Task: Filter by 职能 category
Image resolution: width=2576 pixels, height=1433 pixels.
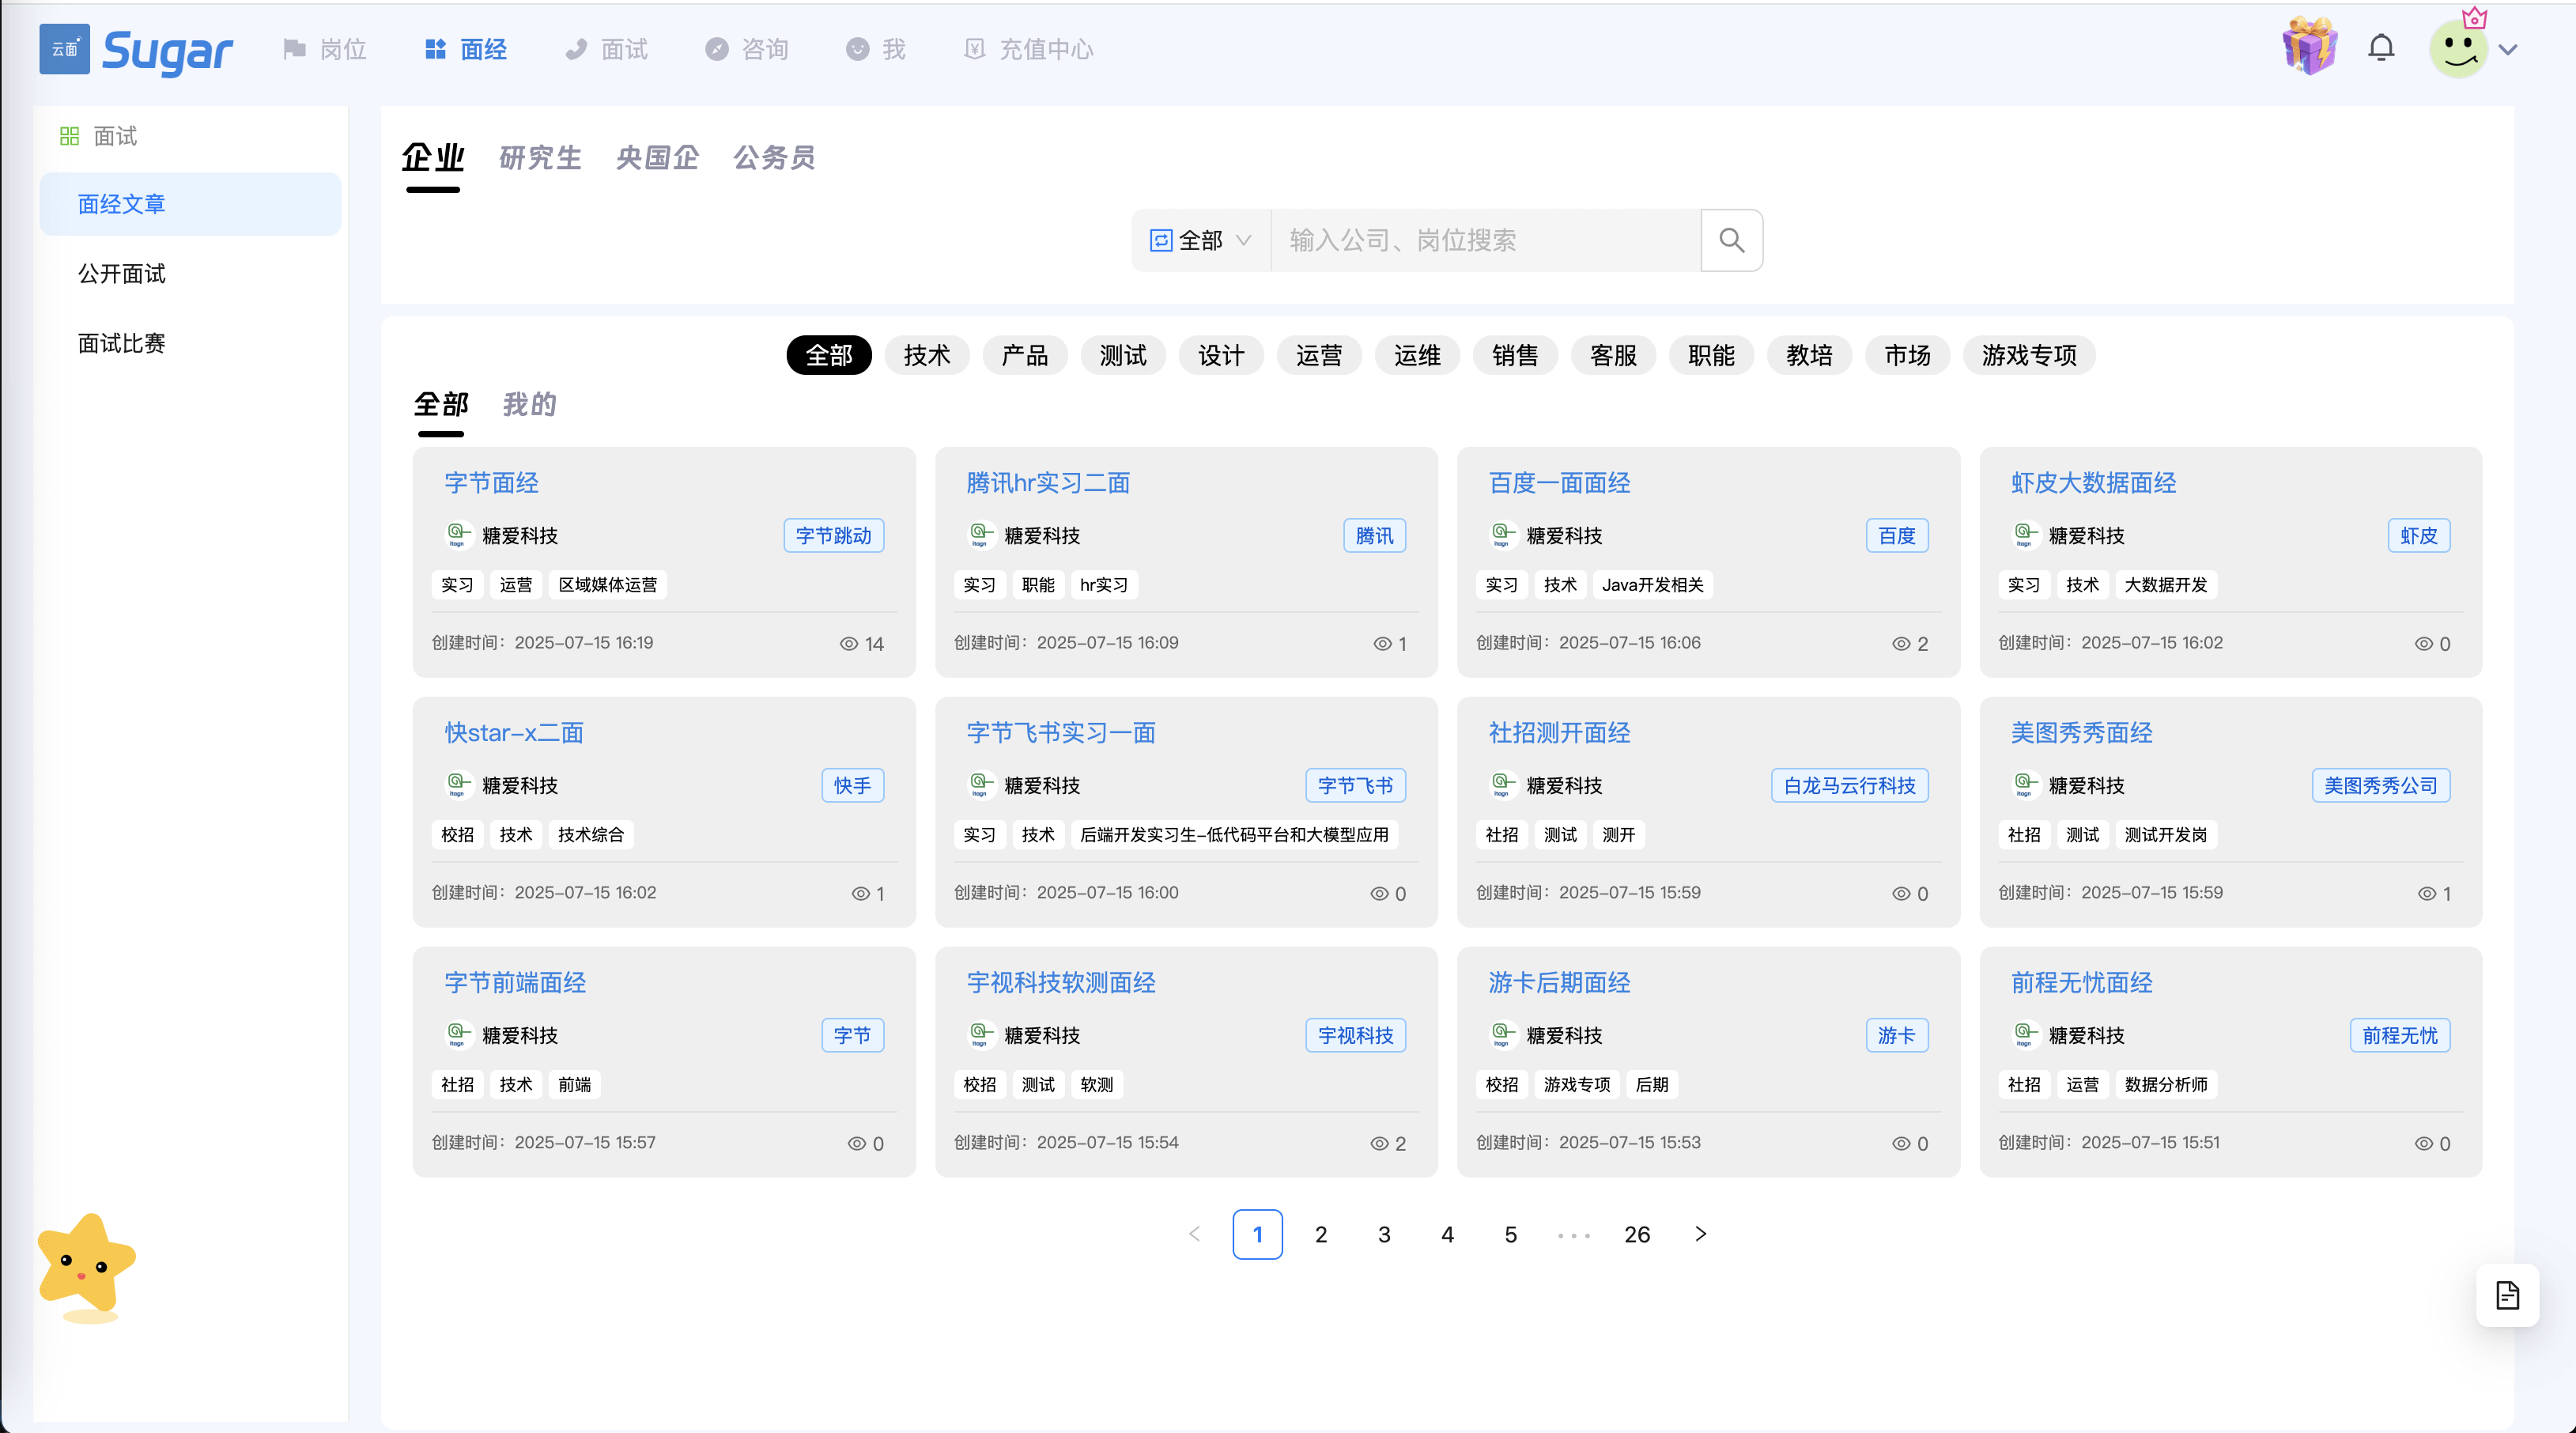Action: [x=1711, y=355]
